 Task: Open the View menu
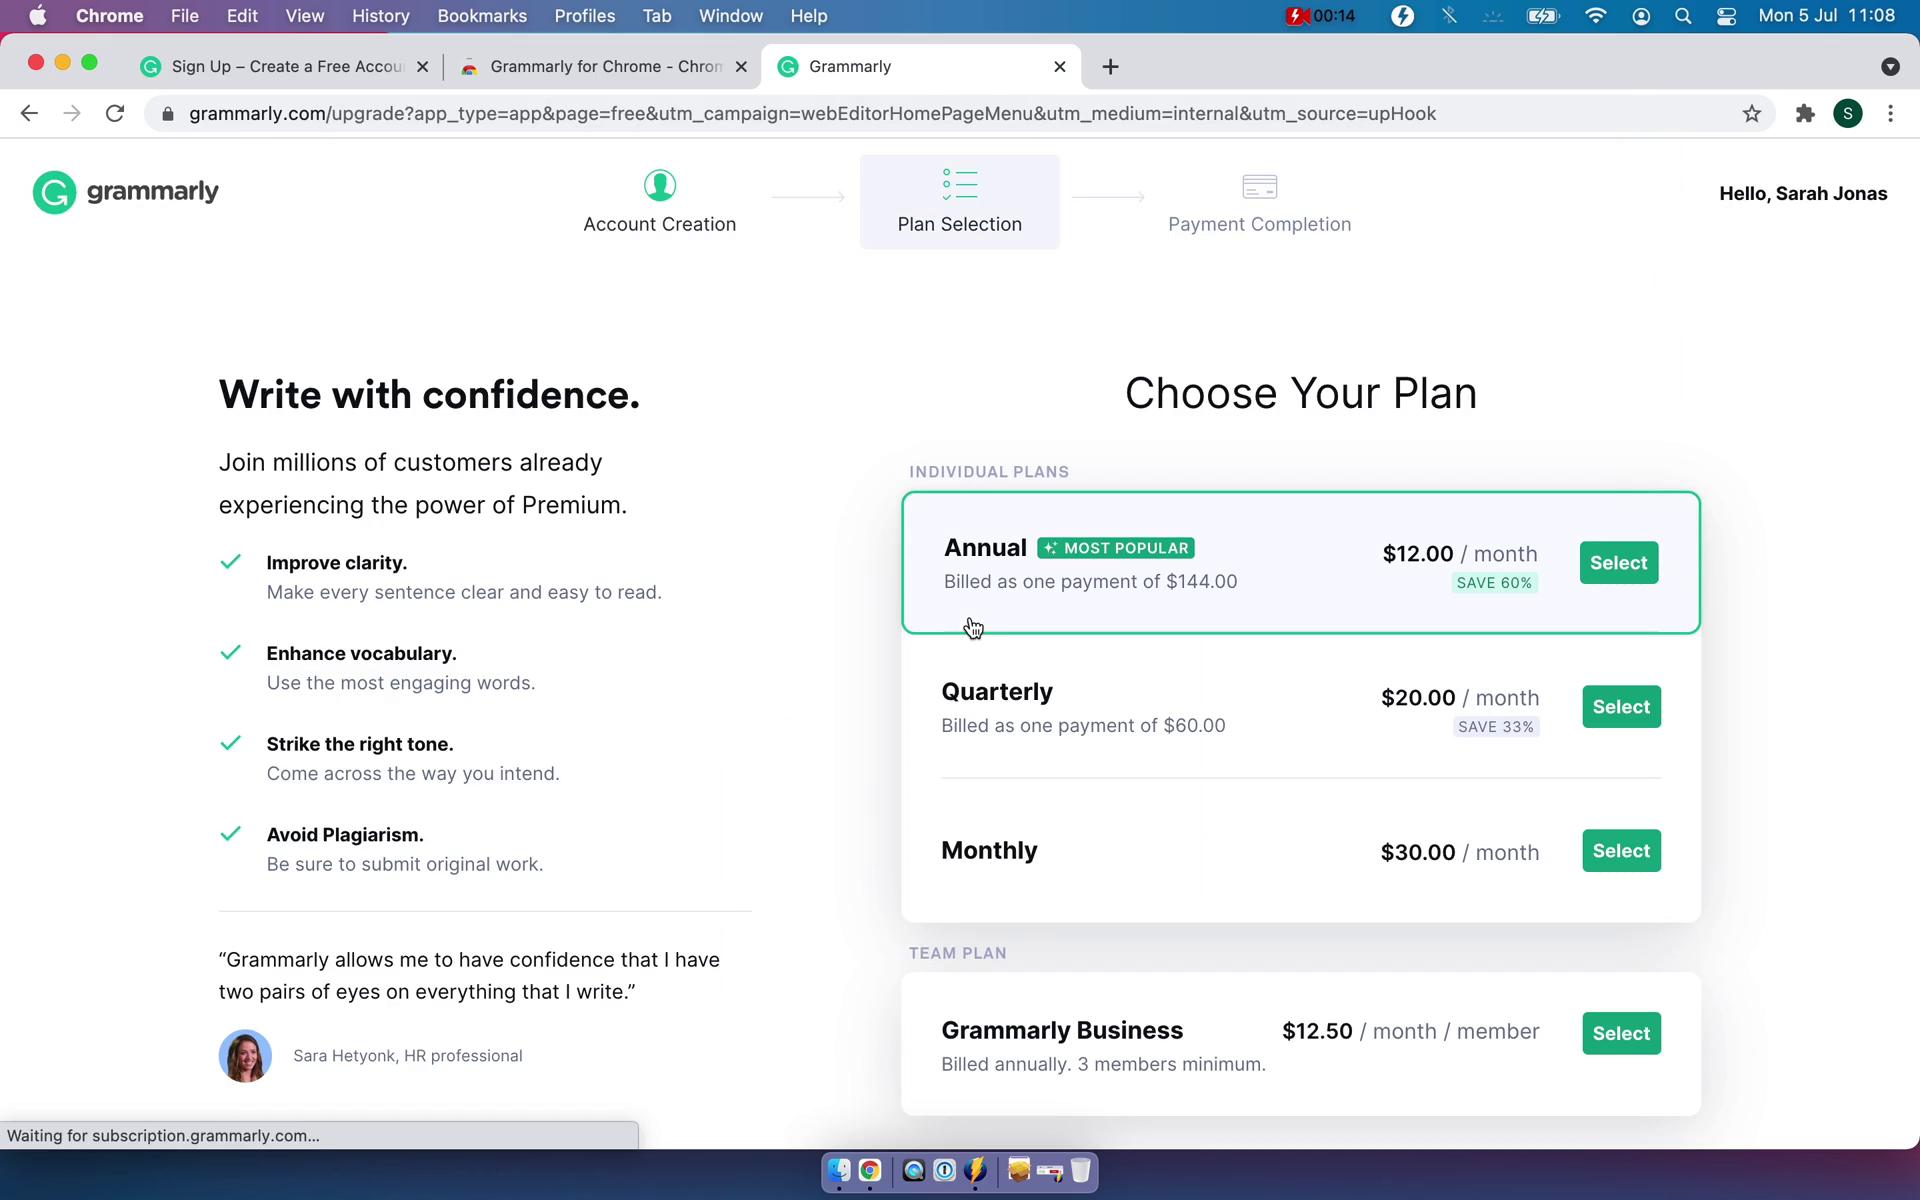304,16
